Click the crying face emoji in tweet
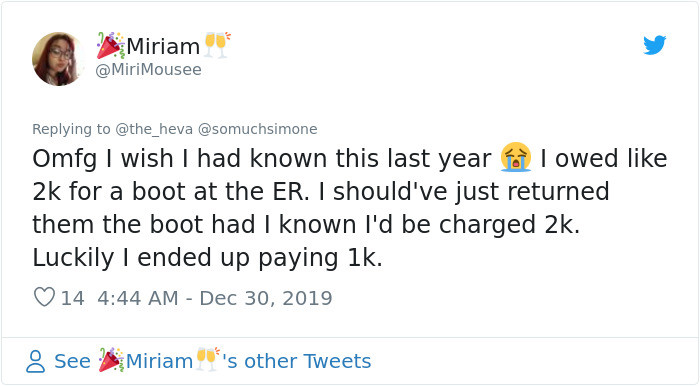700x386 pixels. tap(516, 158)
